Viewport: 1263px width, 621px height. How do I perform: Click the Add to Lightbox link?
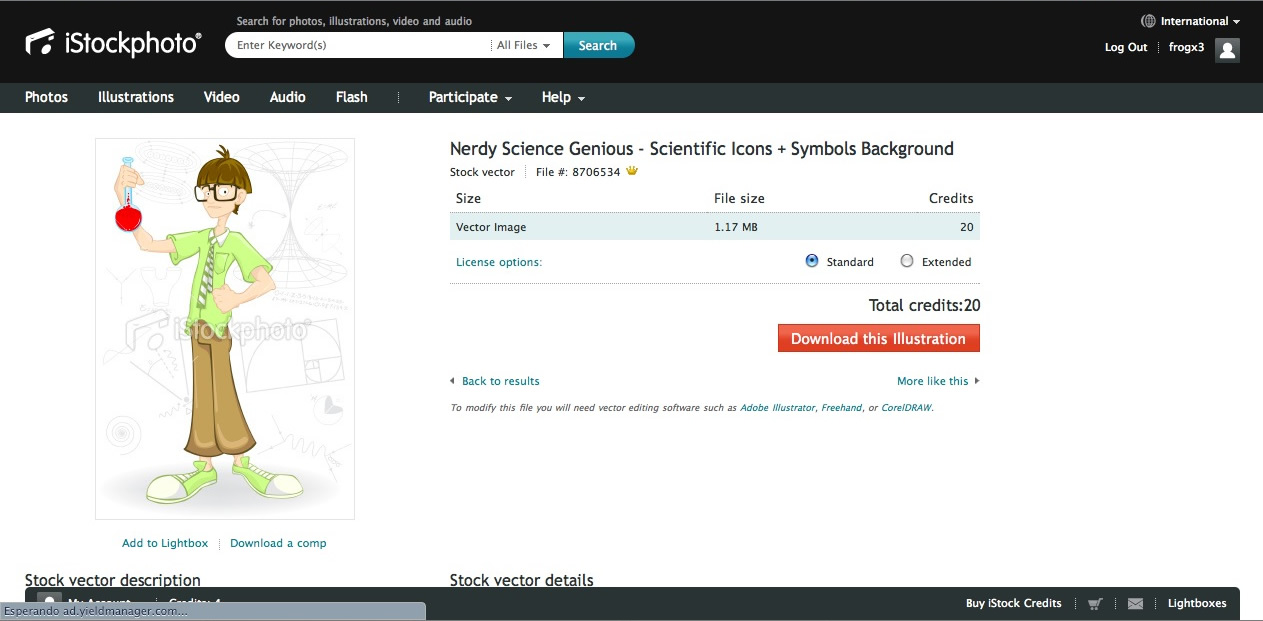coord(165,543)
